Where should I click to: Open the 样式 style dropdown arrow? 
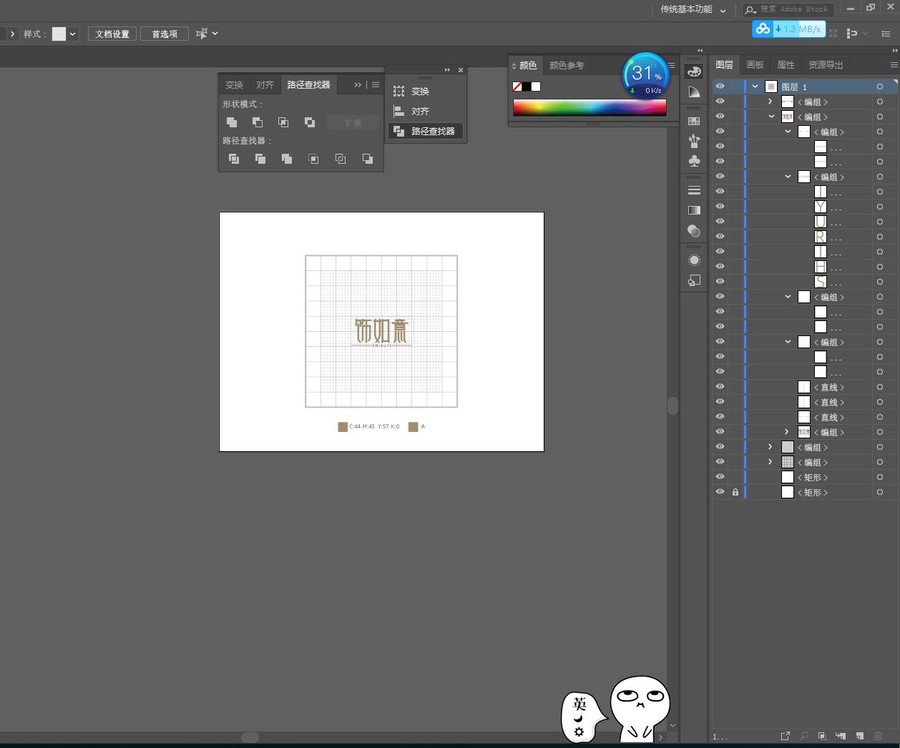pos(73,34)
